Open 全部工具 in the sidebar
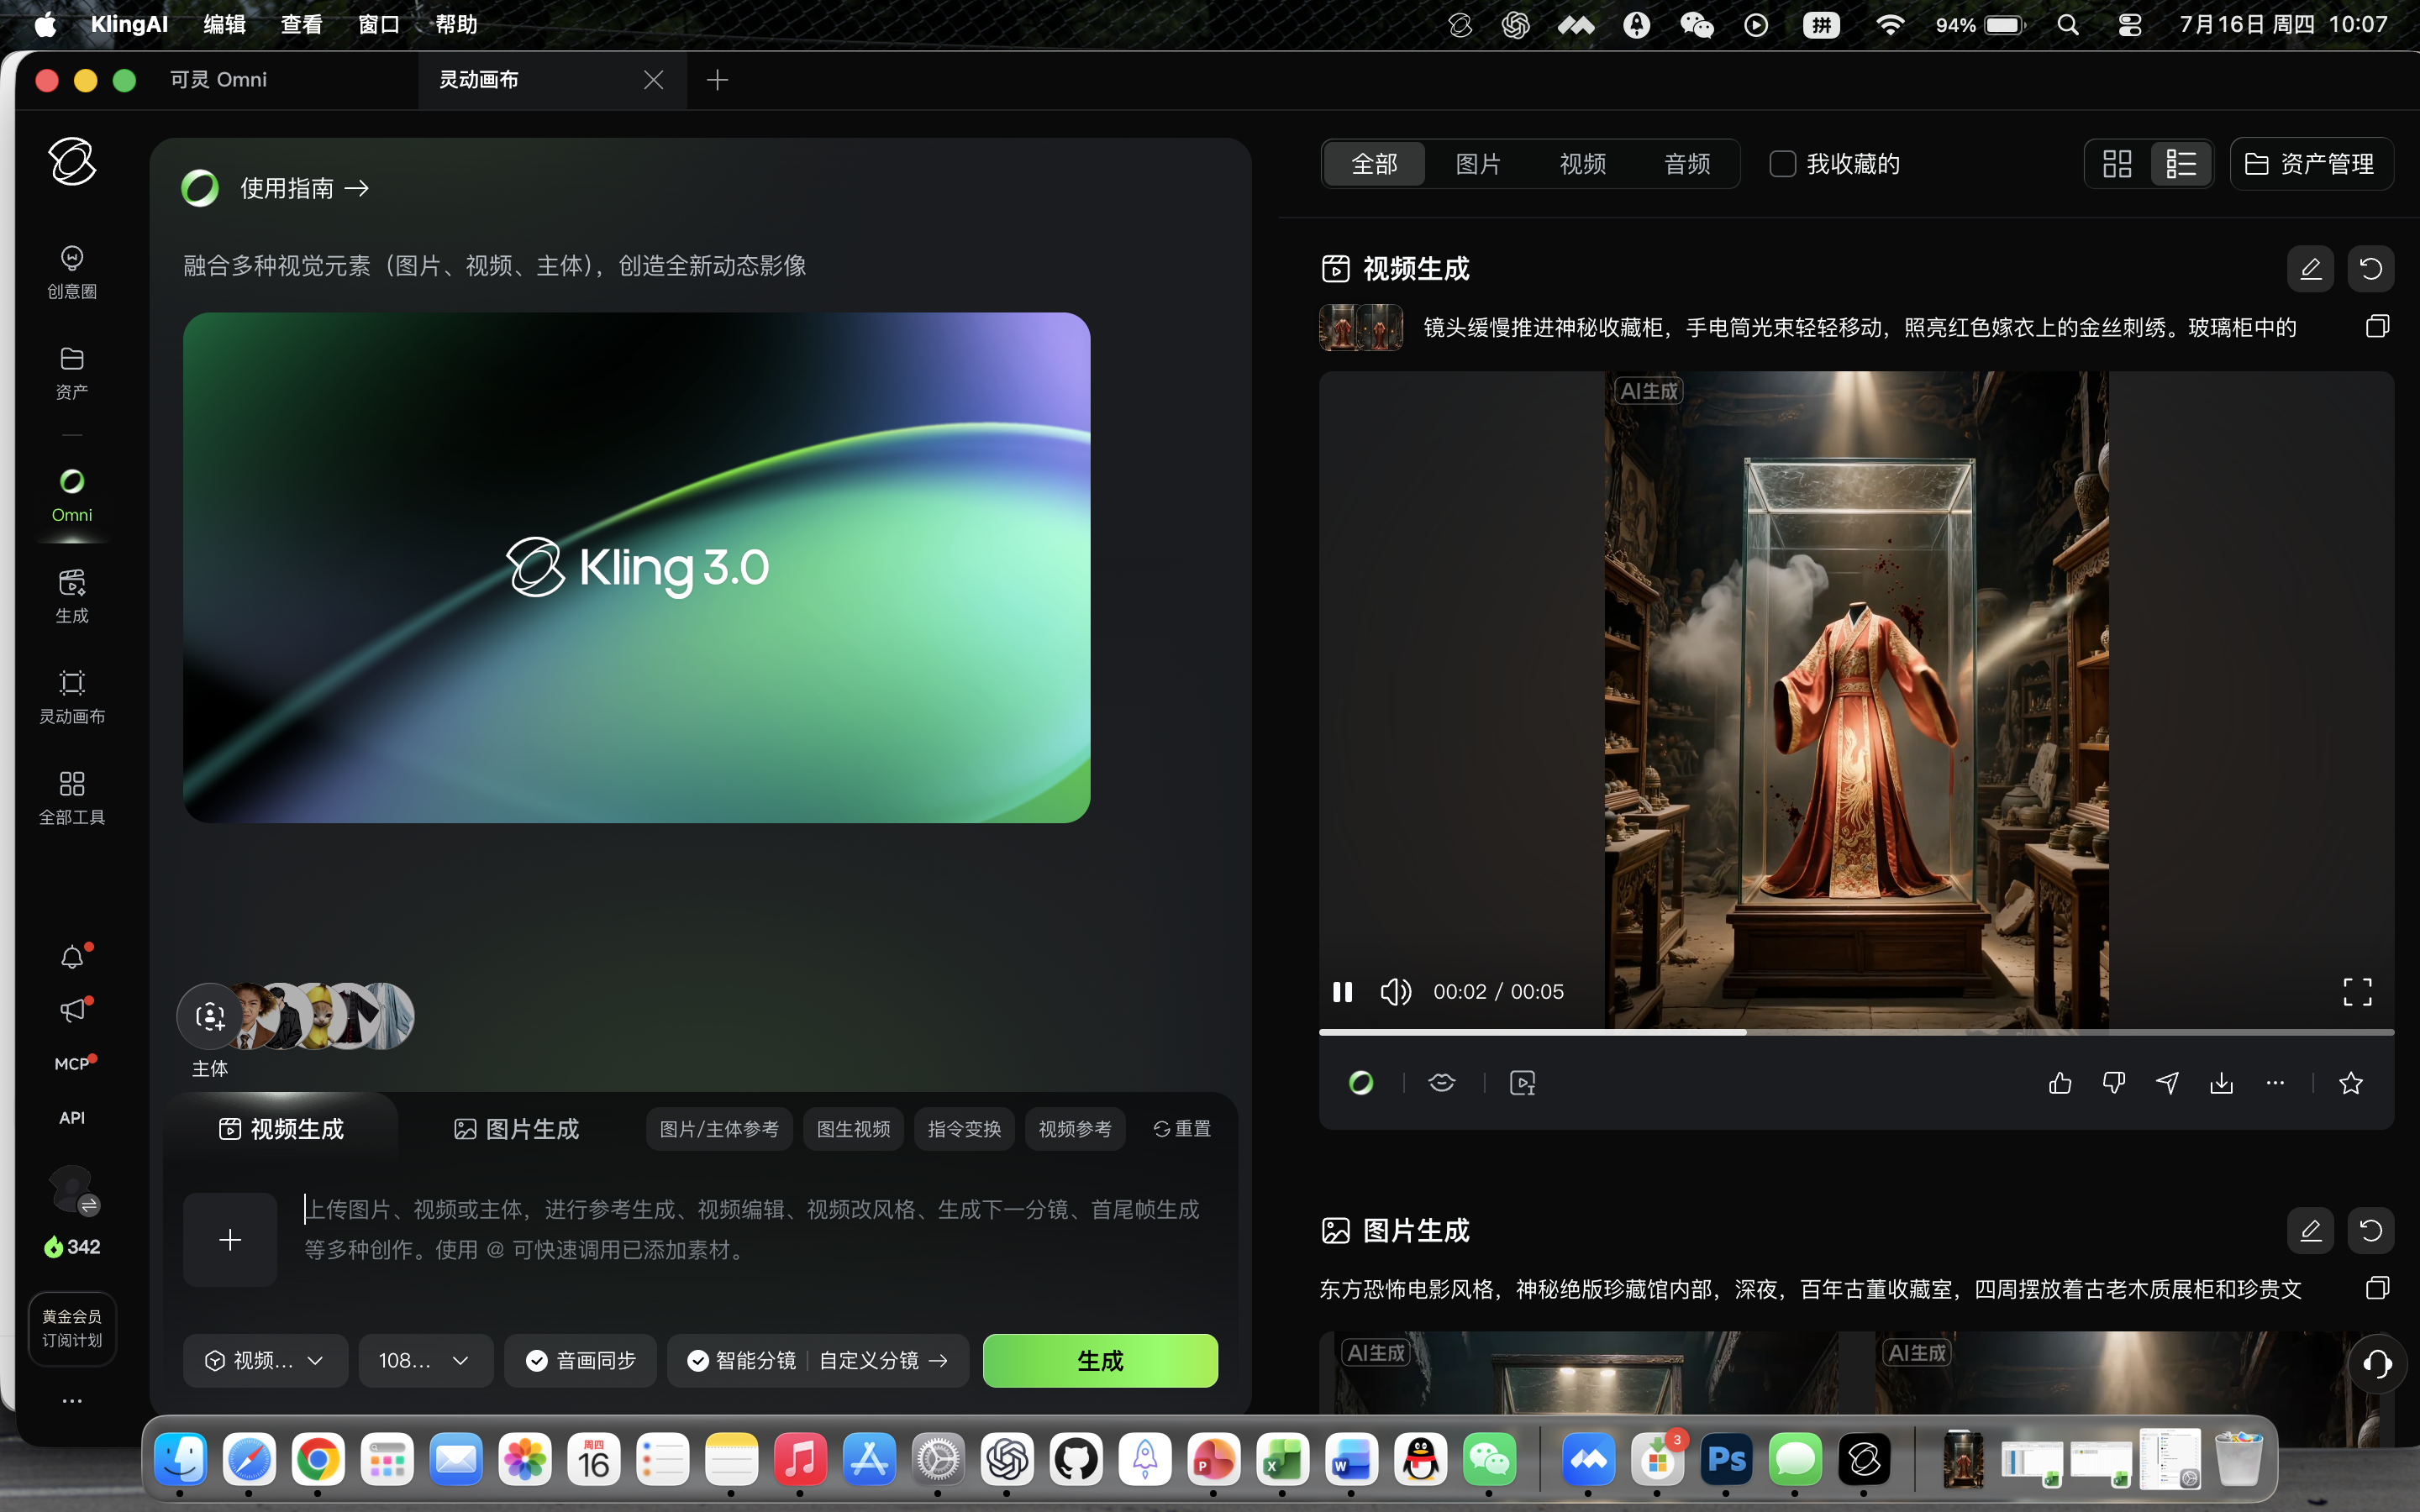Viewport: 2420px width, 1512px height. [x=72, y=799]
